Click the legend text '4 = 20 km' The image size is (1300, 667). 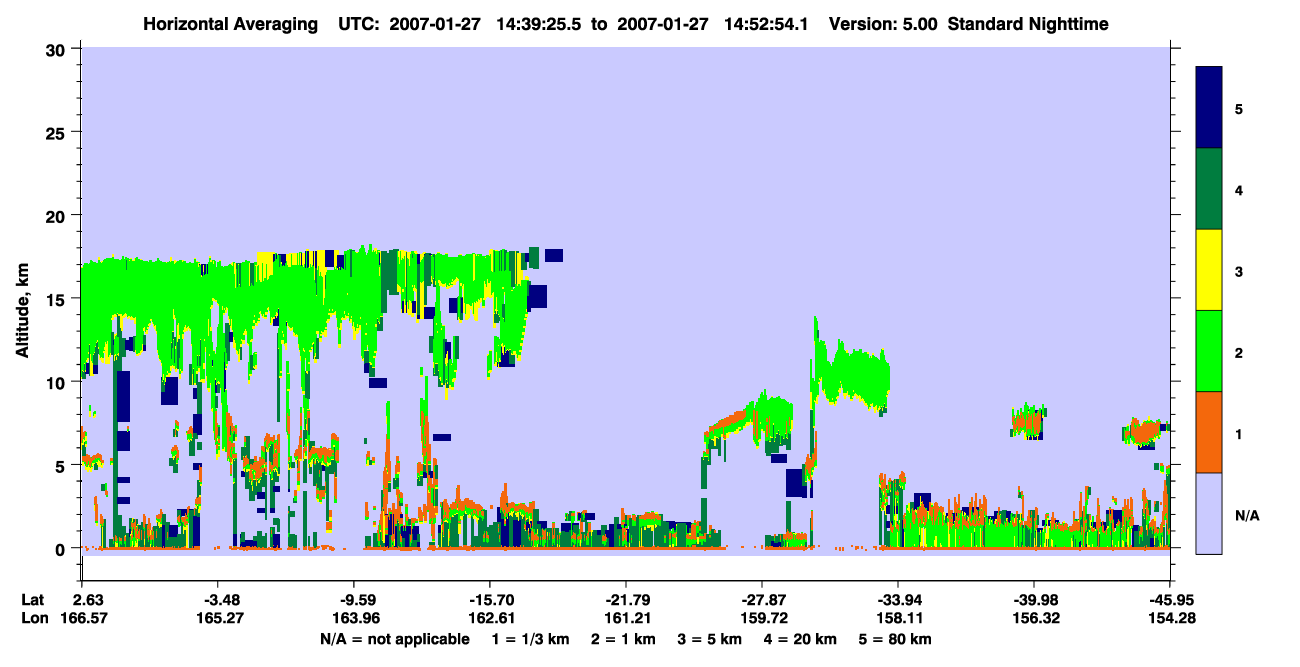tap(803, 638)
